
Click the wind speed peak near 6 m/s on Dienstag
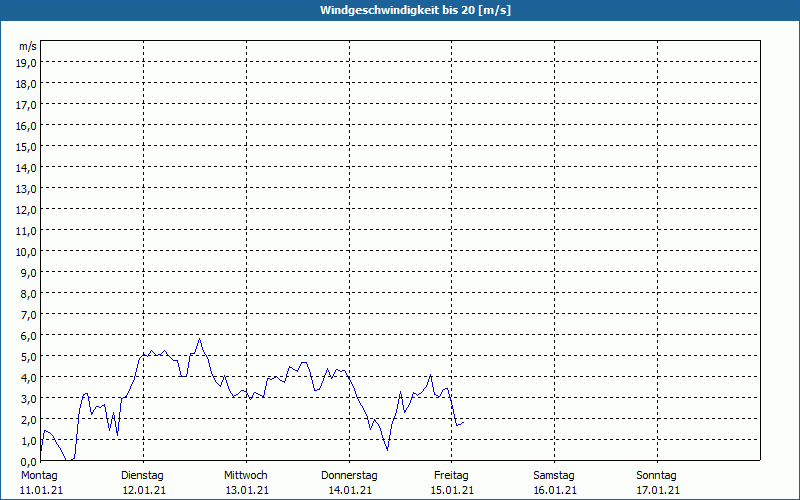[x=199, y=339]
